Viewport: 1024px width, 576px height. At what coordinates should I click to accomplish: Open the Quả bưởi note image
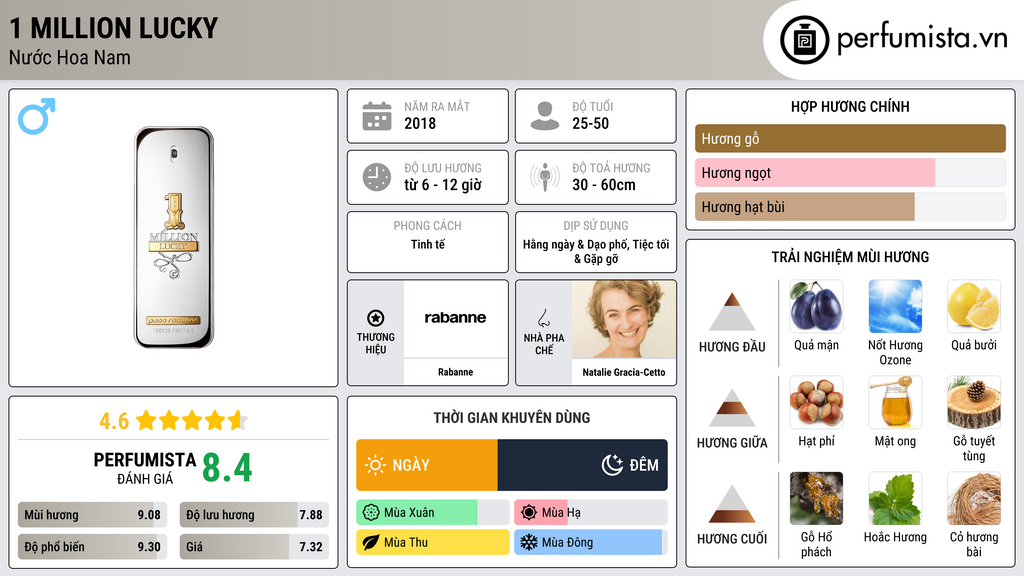[974, 306]
